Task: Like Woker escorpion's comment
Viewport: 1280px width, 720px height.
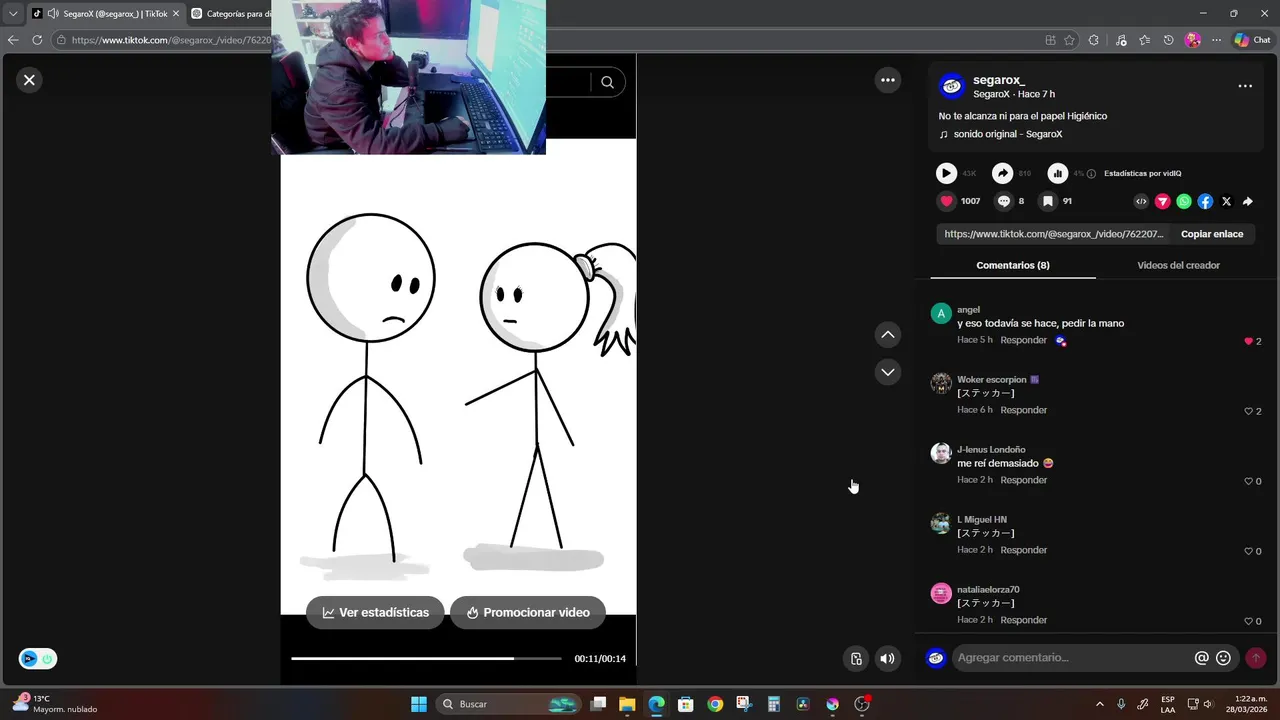Action: [1248, 411]
